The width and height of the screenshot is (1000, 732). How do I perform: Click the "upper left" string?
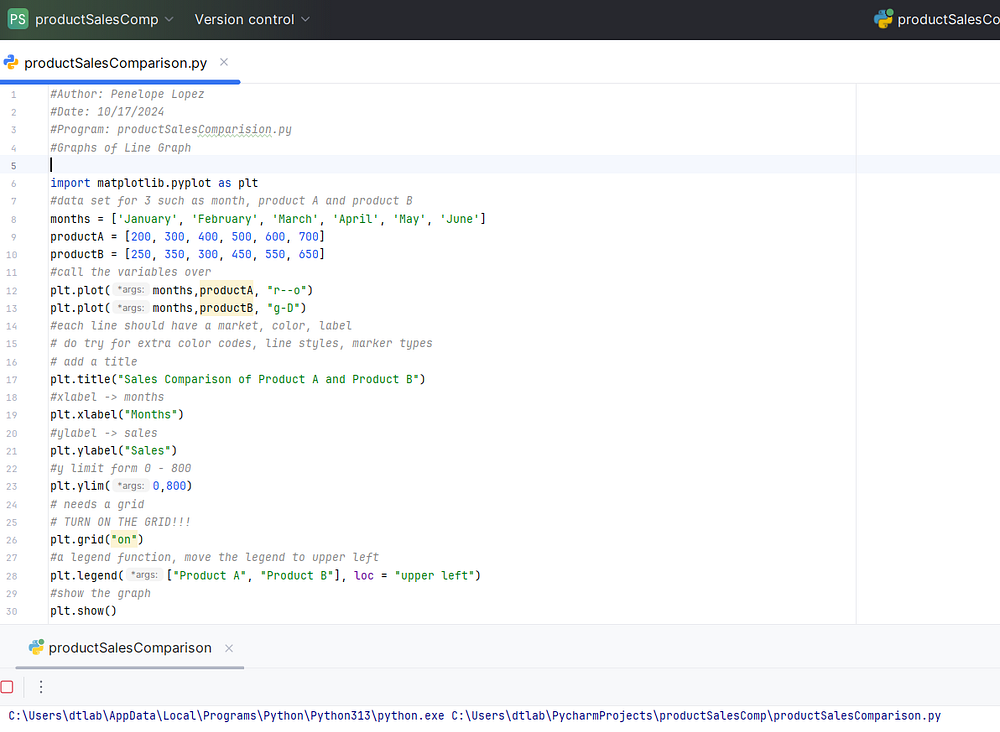(x=434, y=575)
